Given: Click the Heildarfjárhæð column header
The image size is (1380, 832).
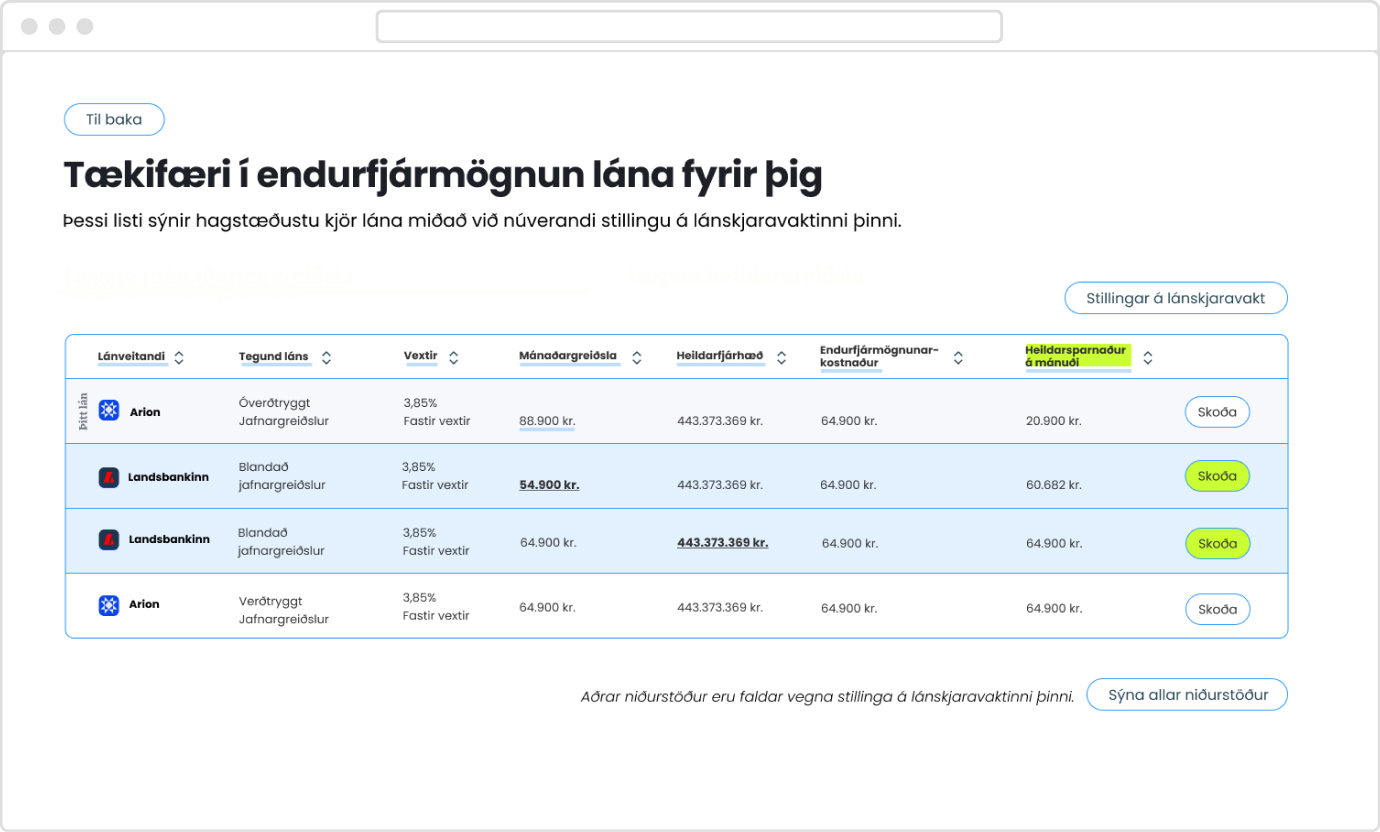Looking at the screenshot, I should point(720,356).
